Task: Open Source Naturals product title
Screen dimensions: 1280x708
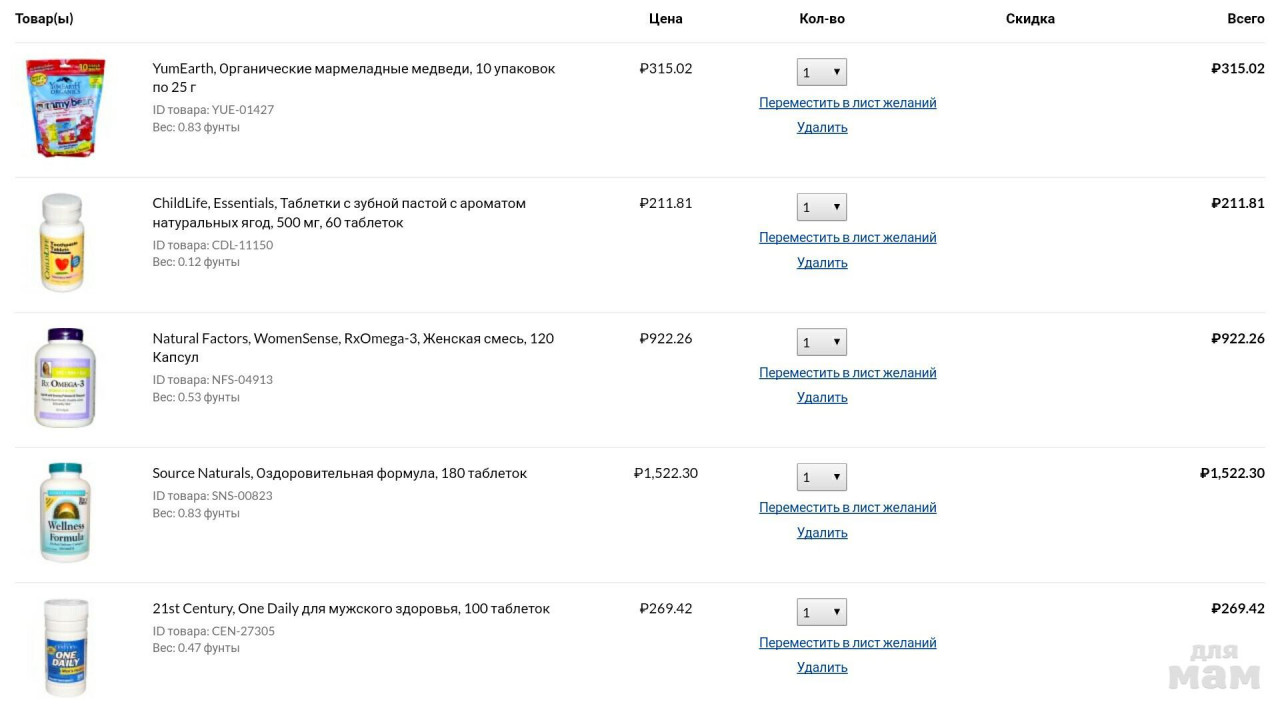Action: (339, 473)
